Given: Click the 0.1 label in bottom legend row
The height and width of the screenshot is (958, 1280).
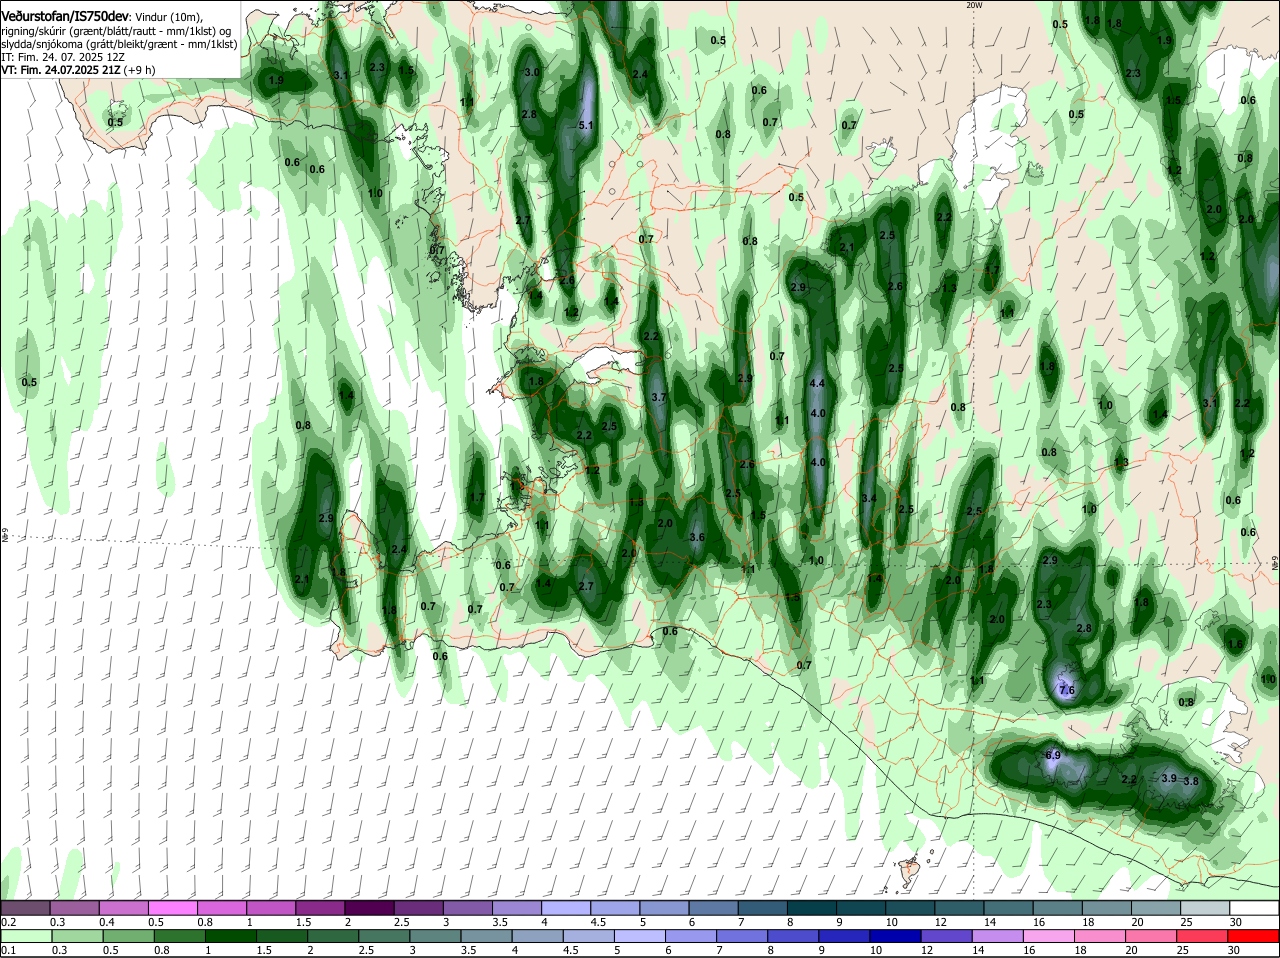Looking at the screenshot, I should [8, 950].
